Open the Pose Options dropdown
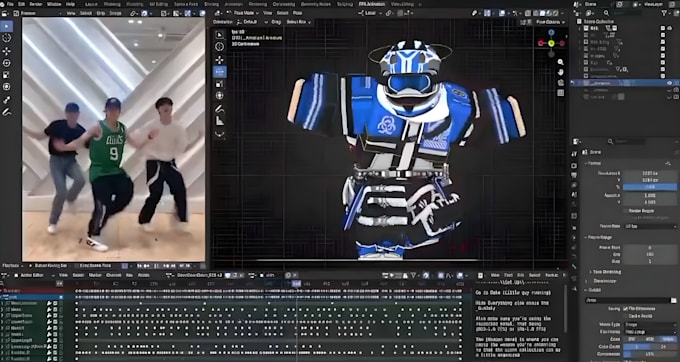Viewport: 680px width, 362px height. pos(550,22)
